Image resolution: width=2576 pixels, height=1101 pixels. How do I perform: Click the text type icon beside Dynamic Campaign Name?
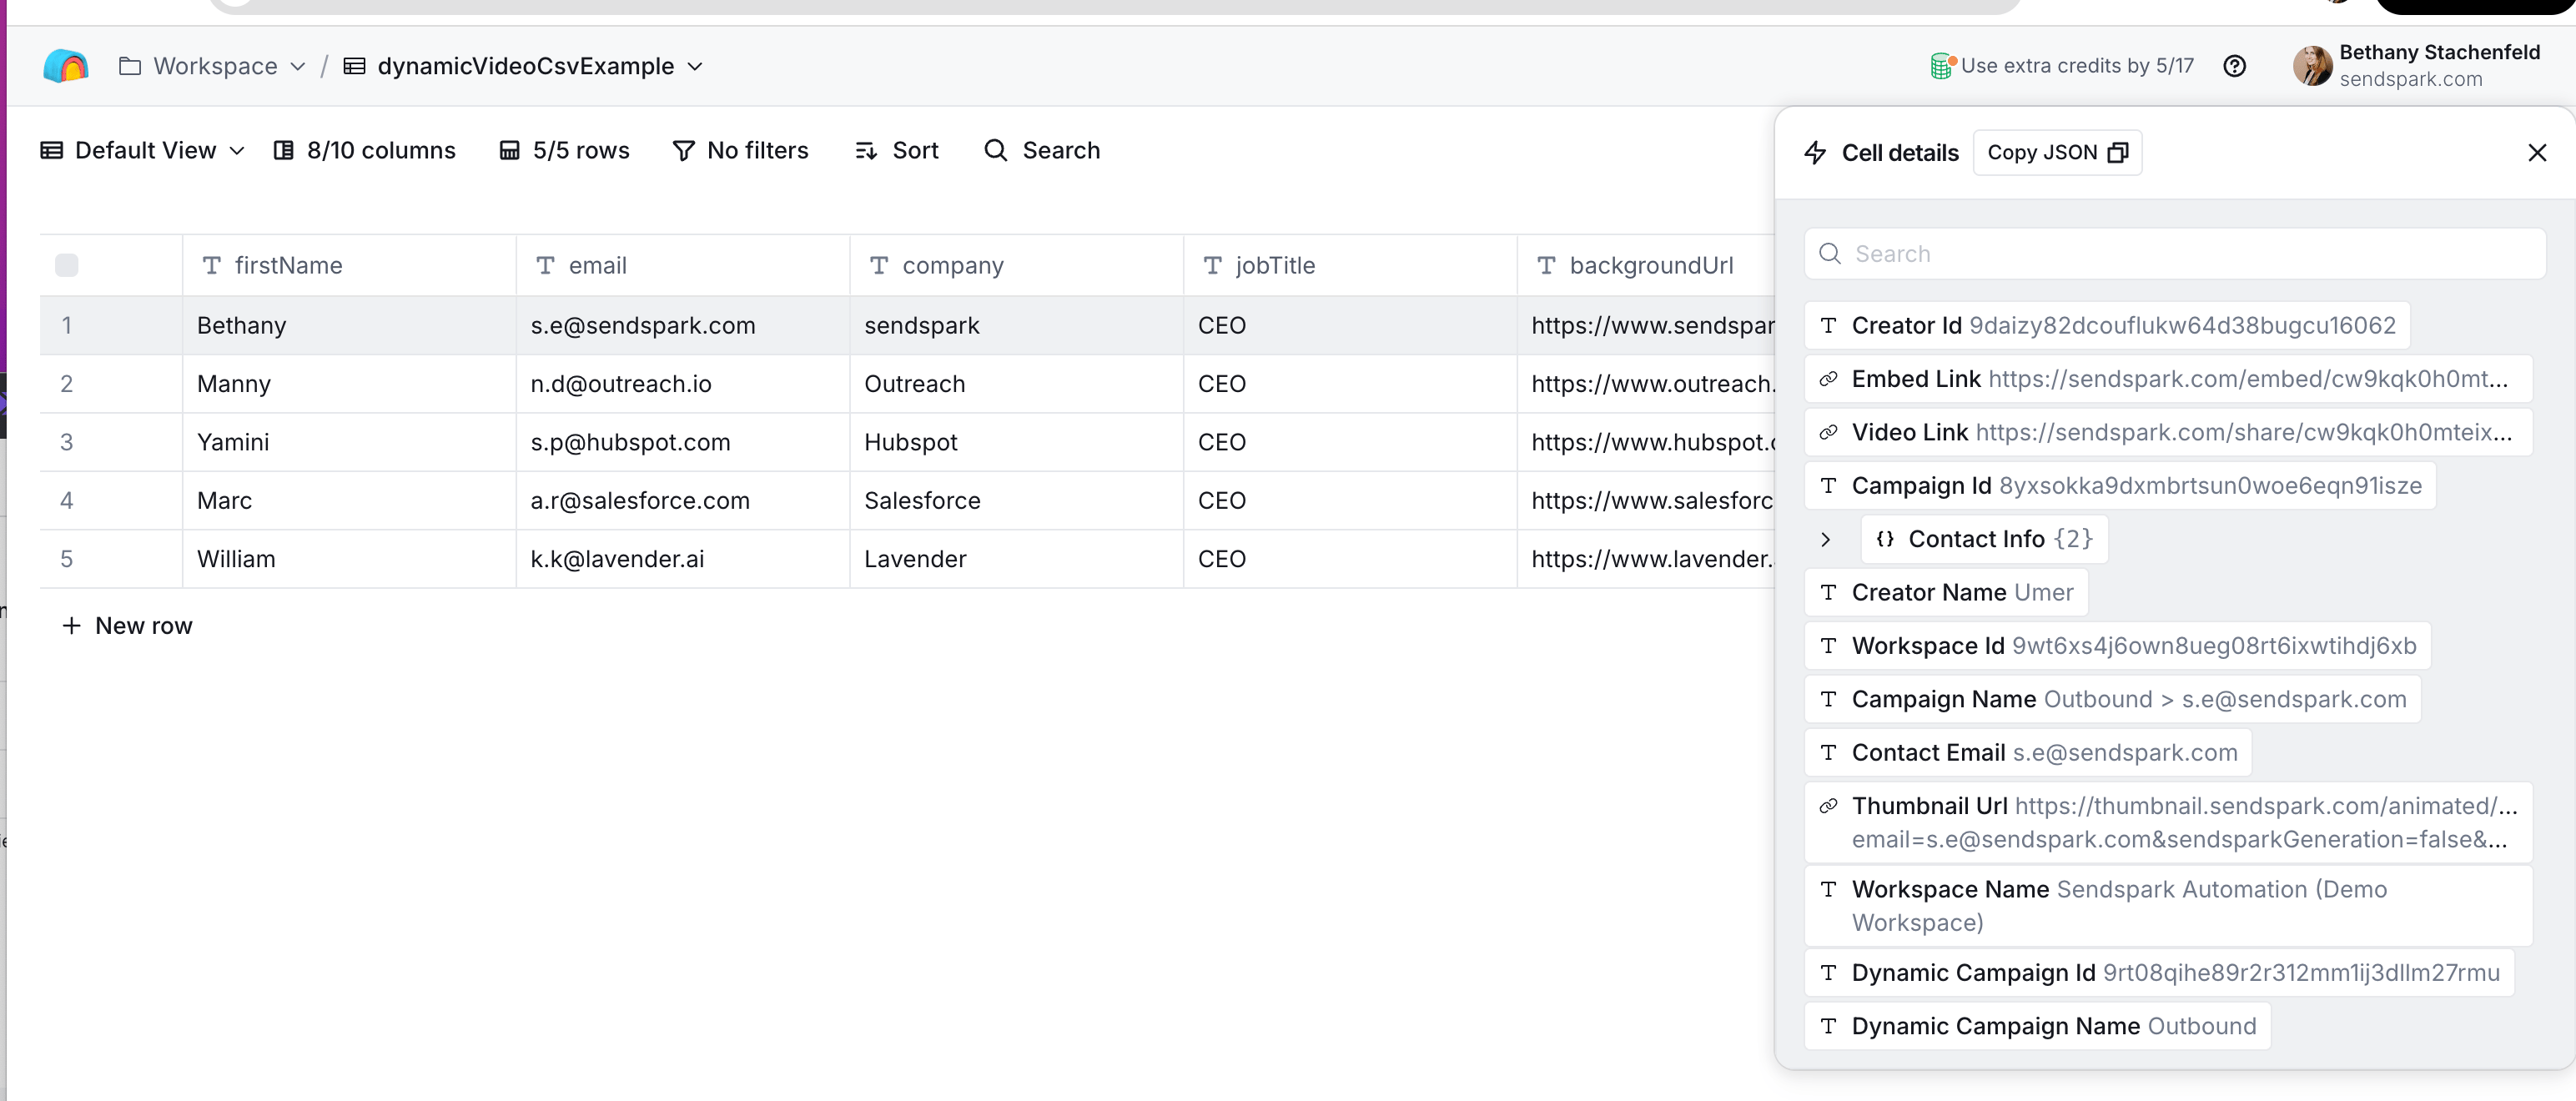(x=1829, y=1026)
